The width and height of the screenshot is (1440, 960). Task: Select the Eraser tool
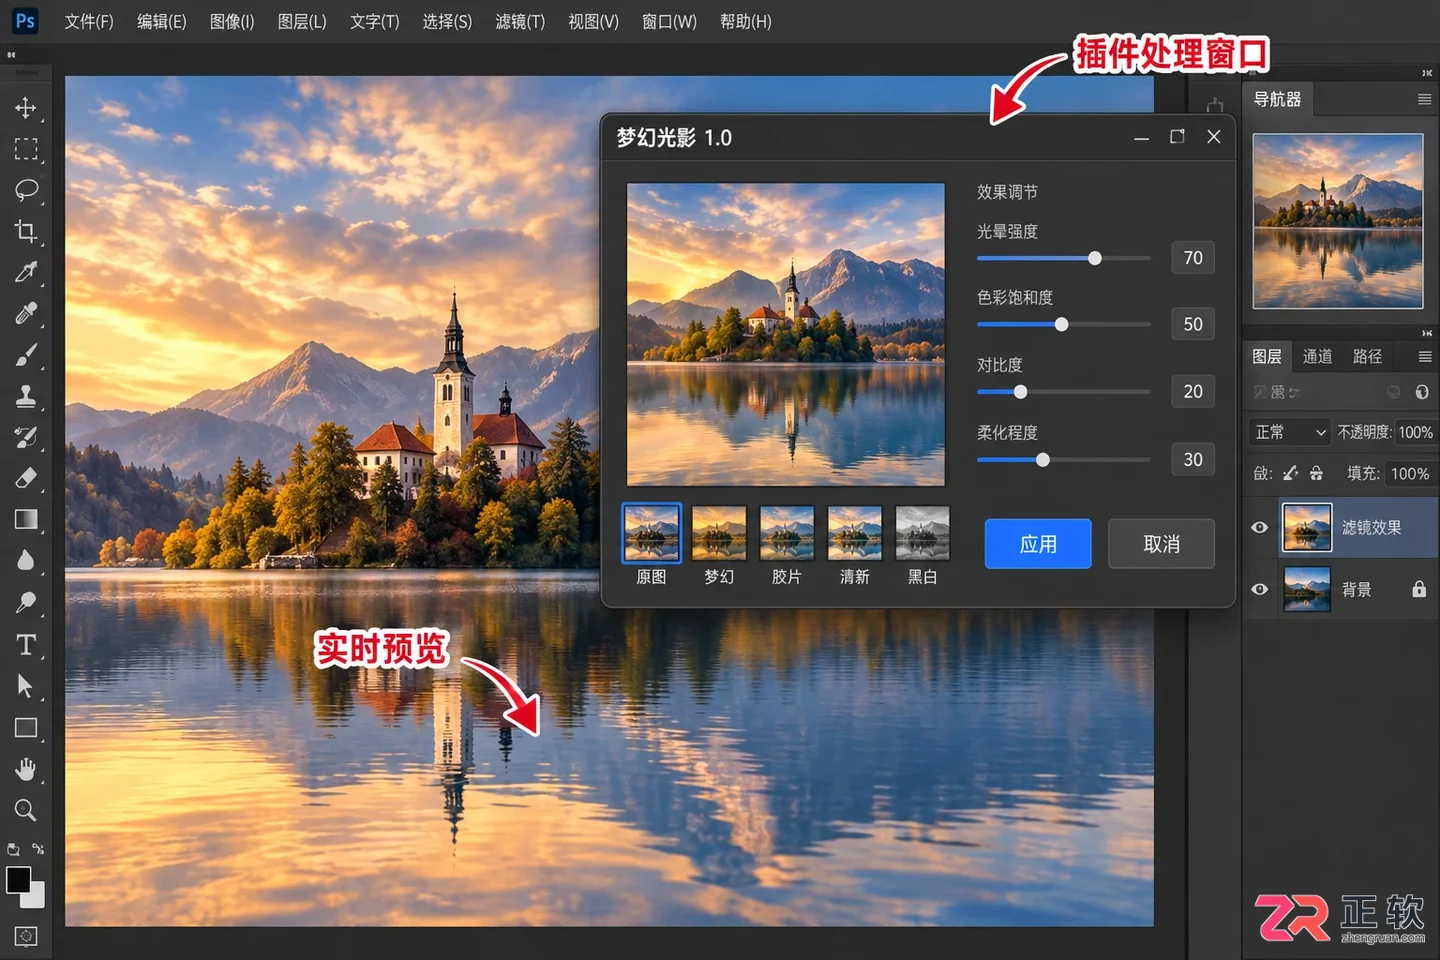[26, 478]
